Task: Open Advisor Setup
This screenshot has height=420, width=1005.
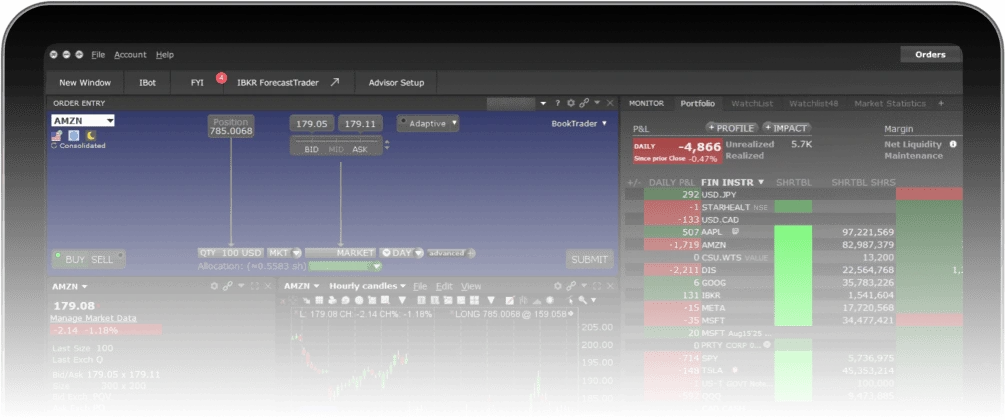Action: tap(395, 83)
